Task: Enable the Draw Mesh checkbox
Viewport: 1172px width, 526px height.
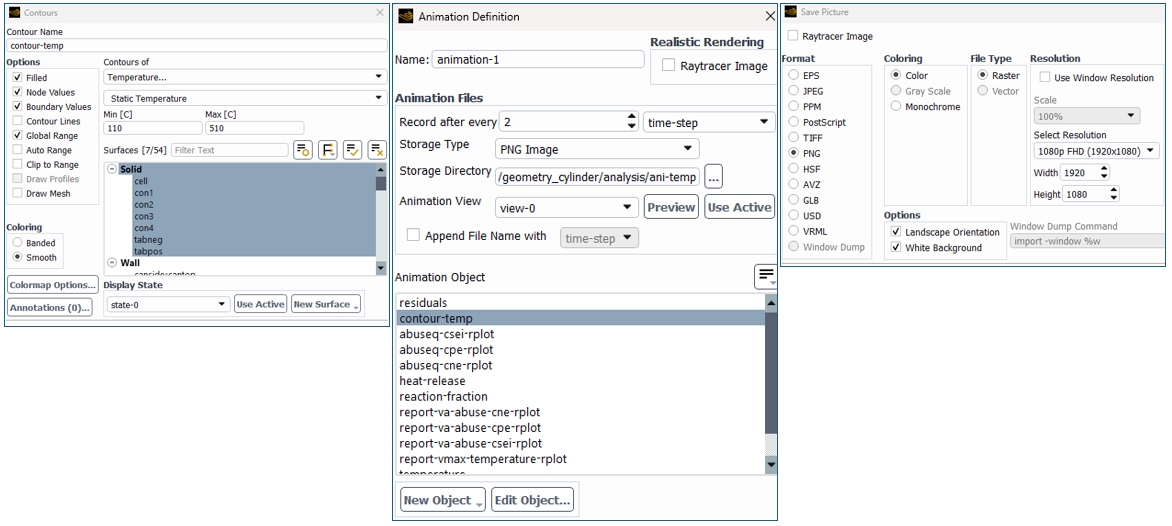Action: (17, 194)
